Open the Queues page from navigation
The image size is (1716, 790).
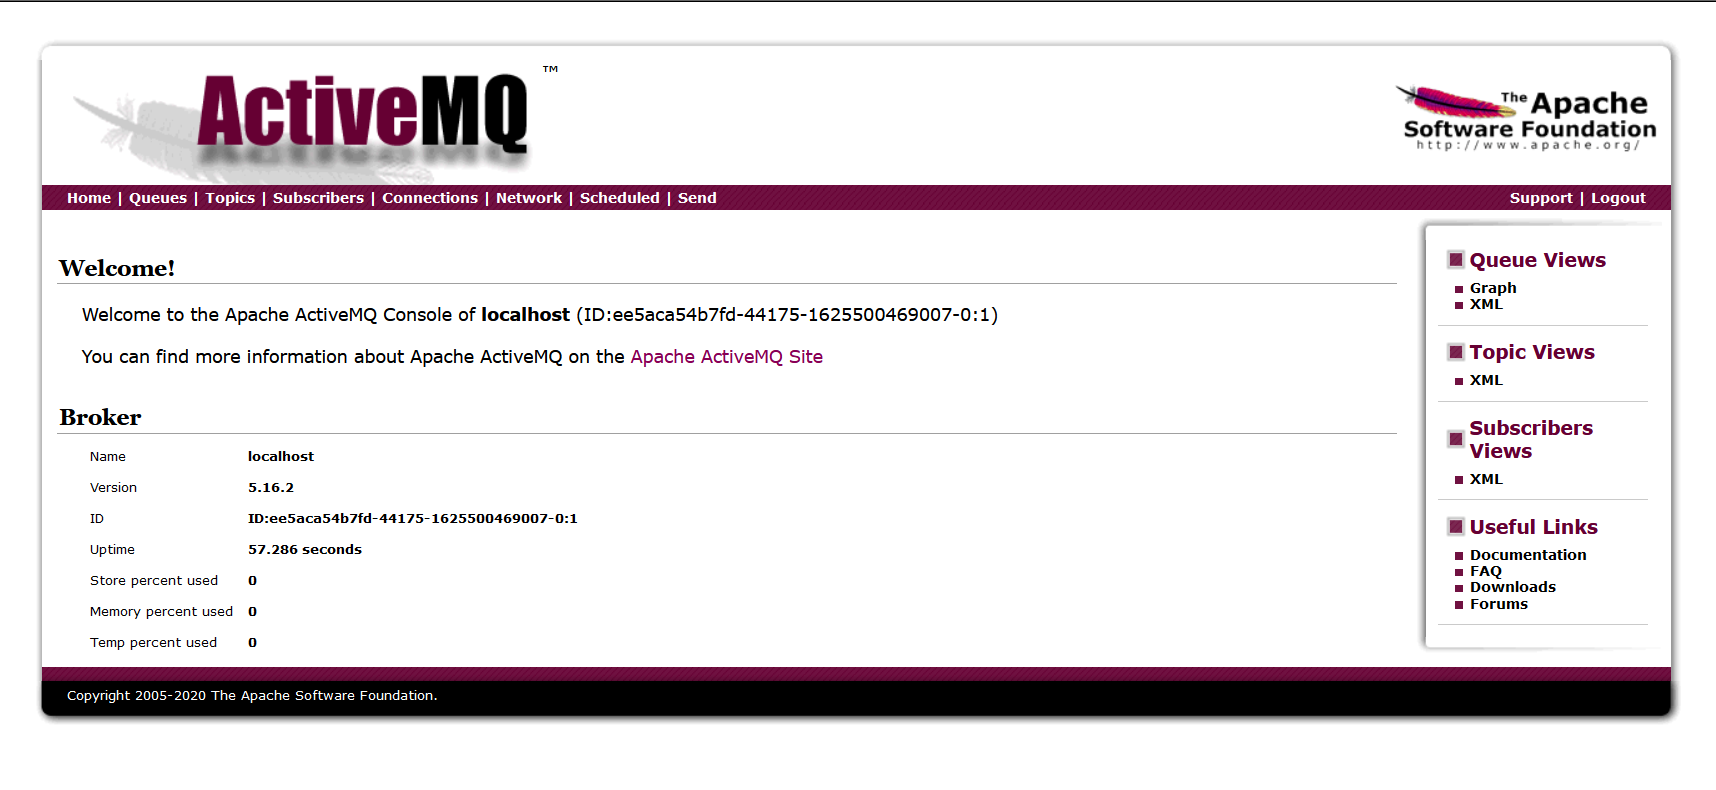click(158, 198)
